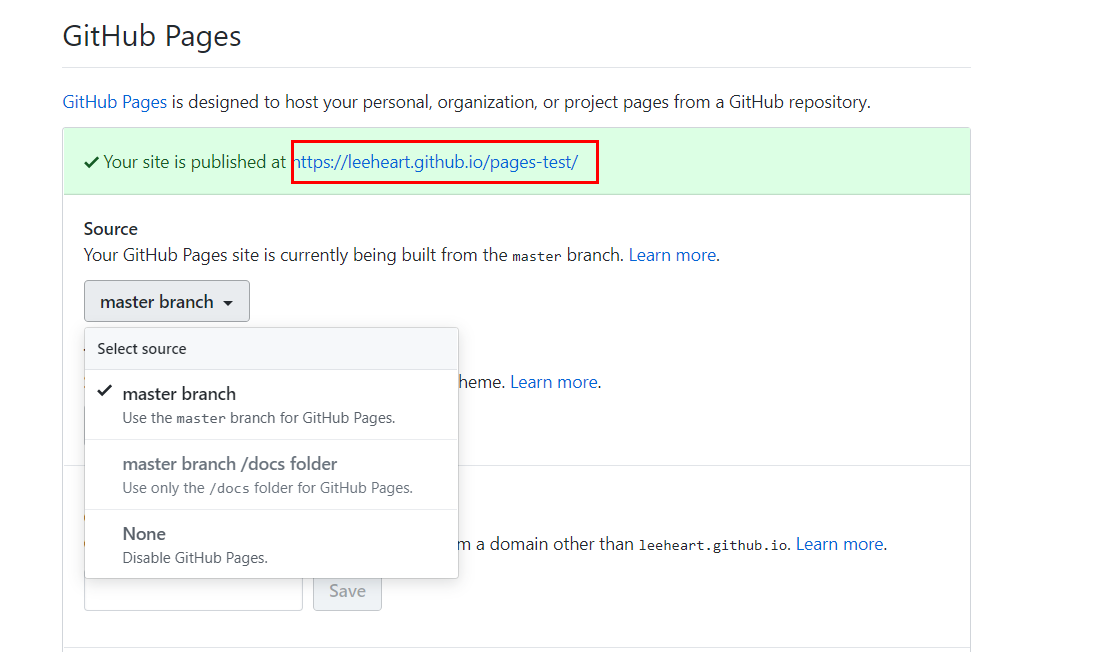Click the green checkmark beside published message
The width and height of the screenshot is (1108, 652).
pos(91,162)
